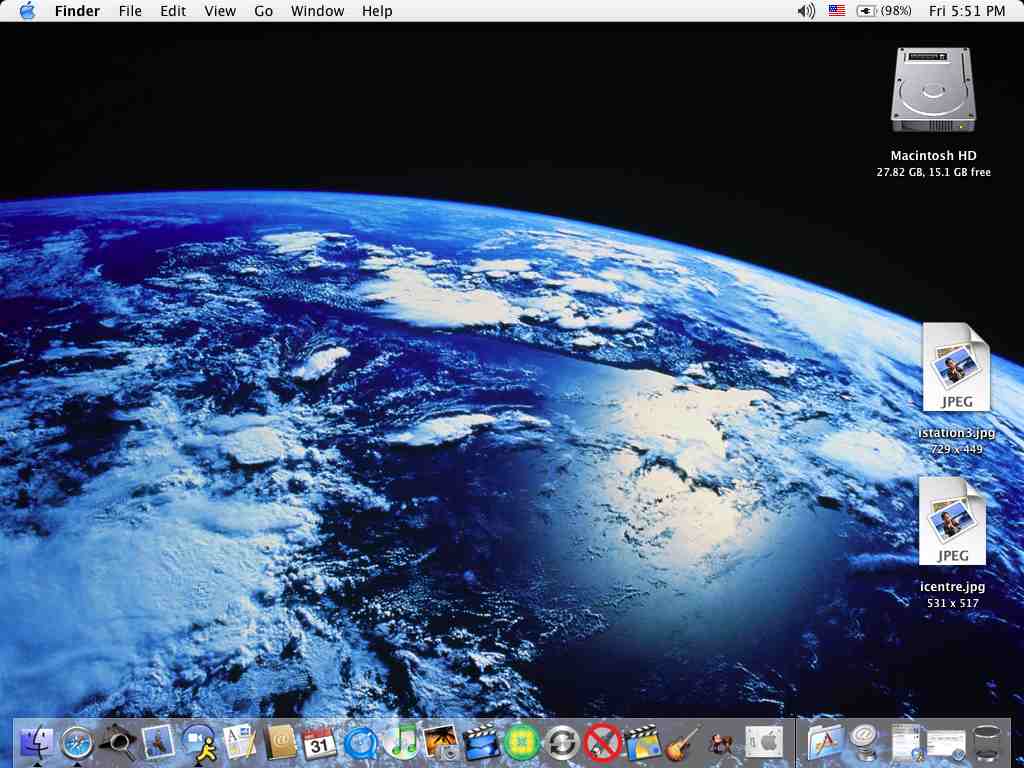
Task: Open Sherlock magnifying glass dock icon
Action: [118, 743]
